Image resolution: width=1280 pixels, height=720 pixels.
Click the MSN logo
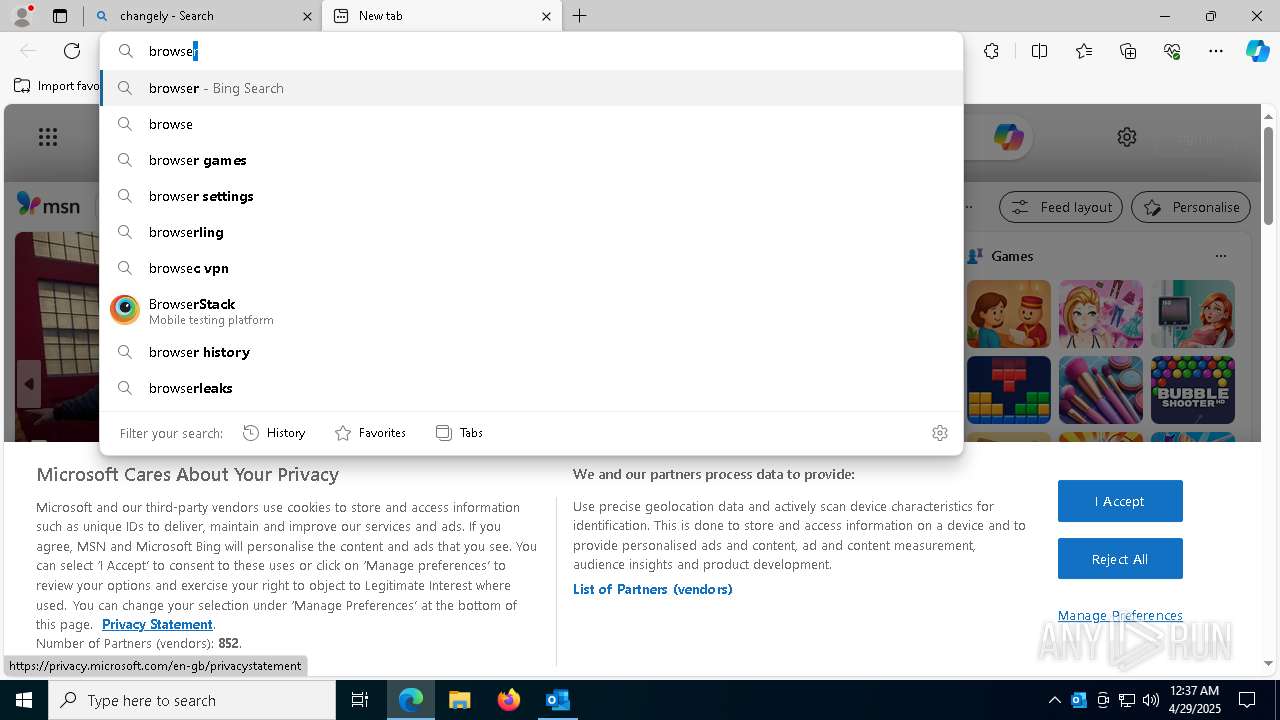48,205
